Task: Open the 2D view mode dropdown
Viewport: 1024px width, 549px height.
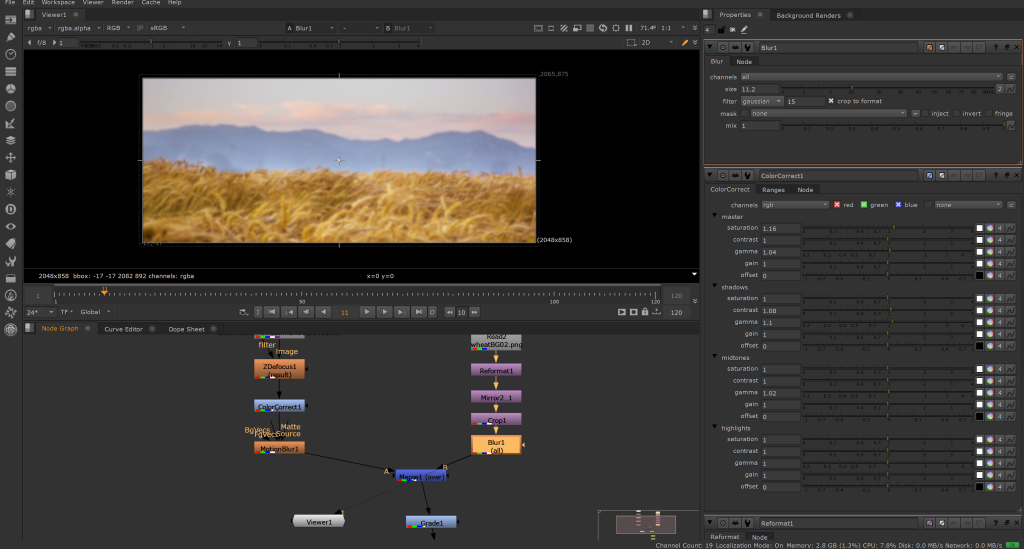Action: 654,43
